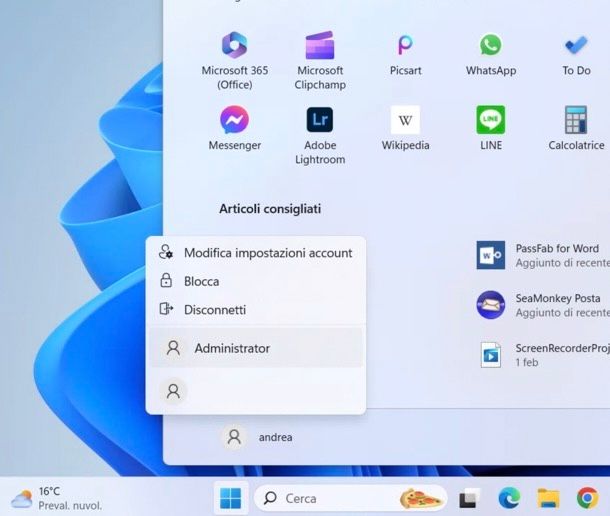Choose Disconnetti to sign out
The width and height of the screenshot is (610, 516).
point(256,309)
